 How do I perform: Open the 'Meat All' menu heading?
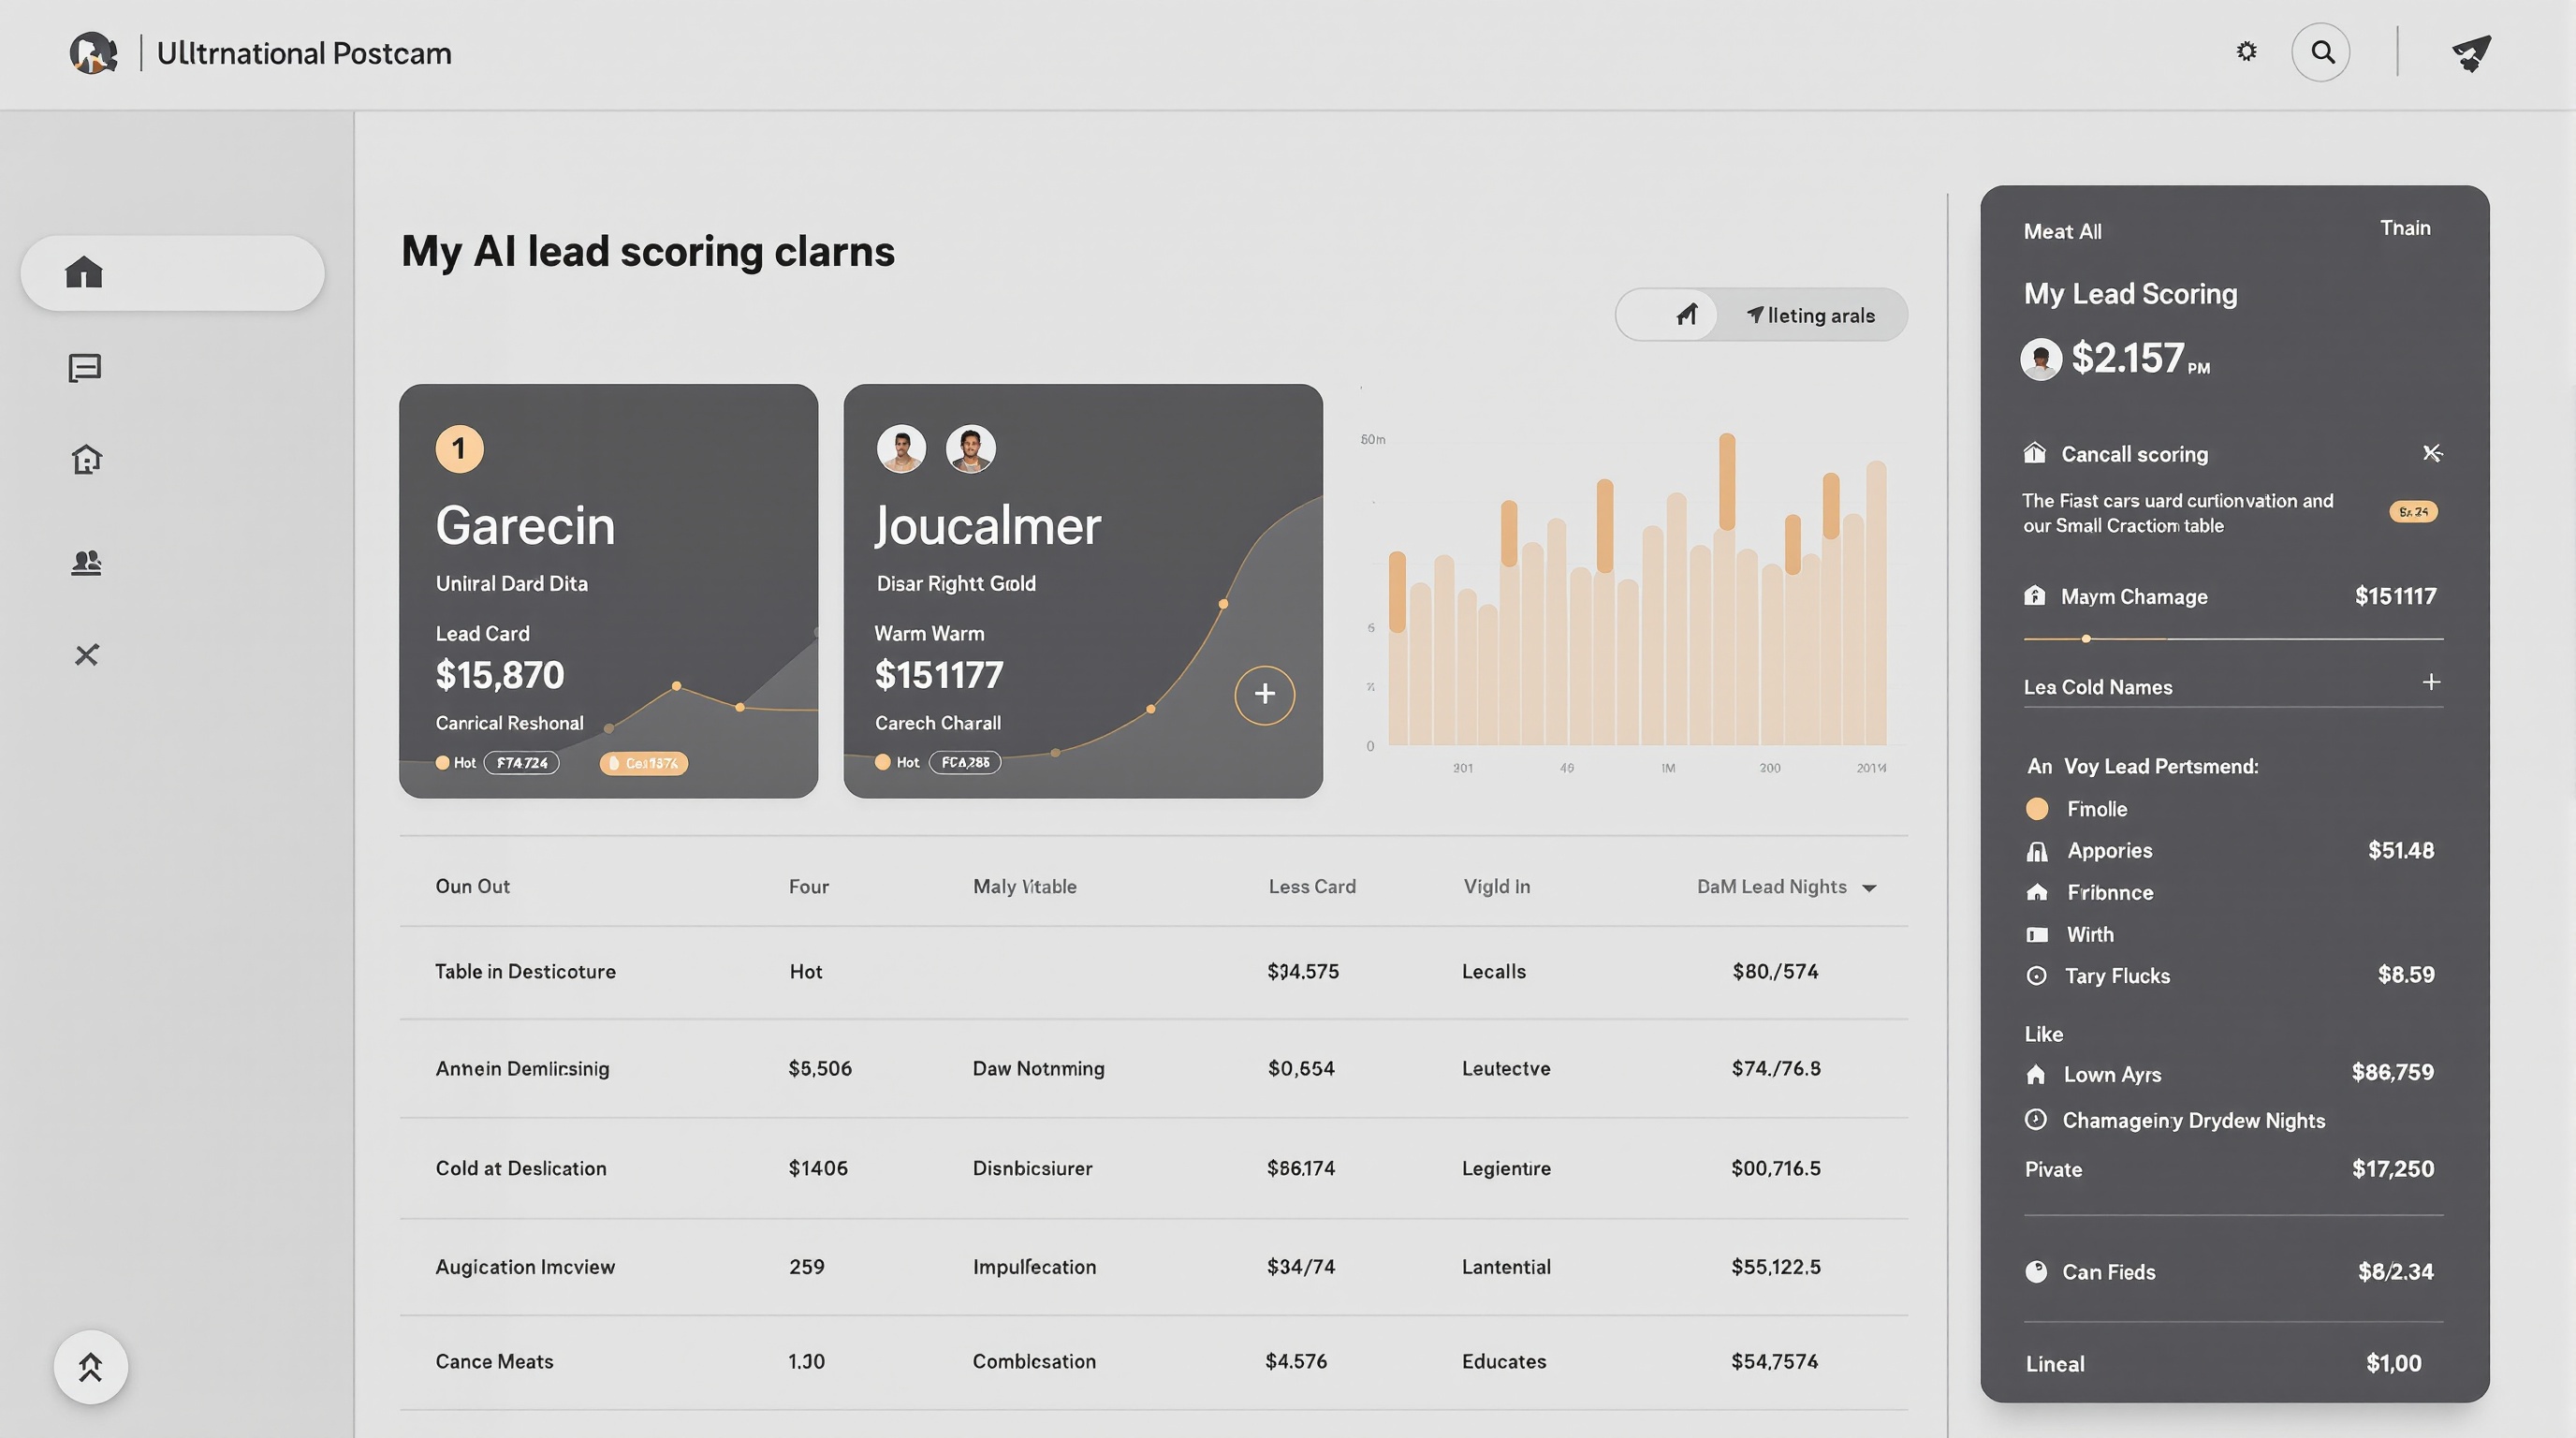click(2062, 230)
